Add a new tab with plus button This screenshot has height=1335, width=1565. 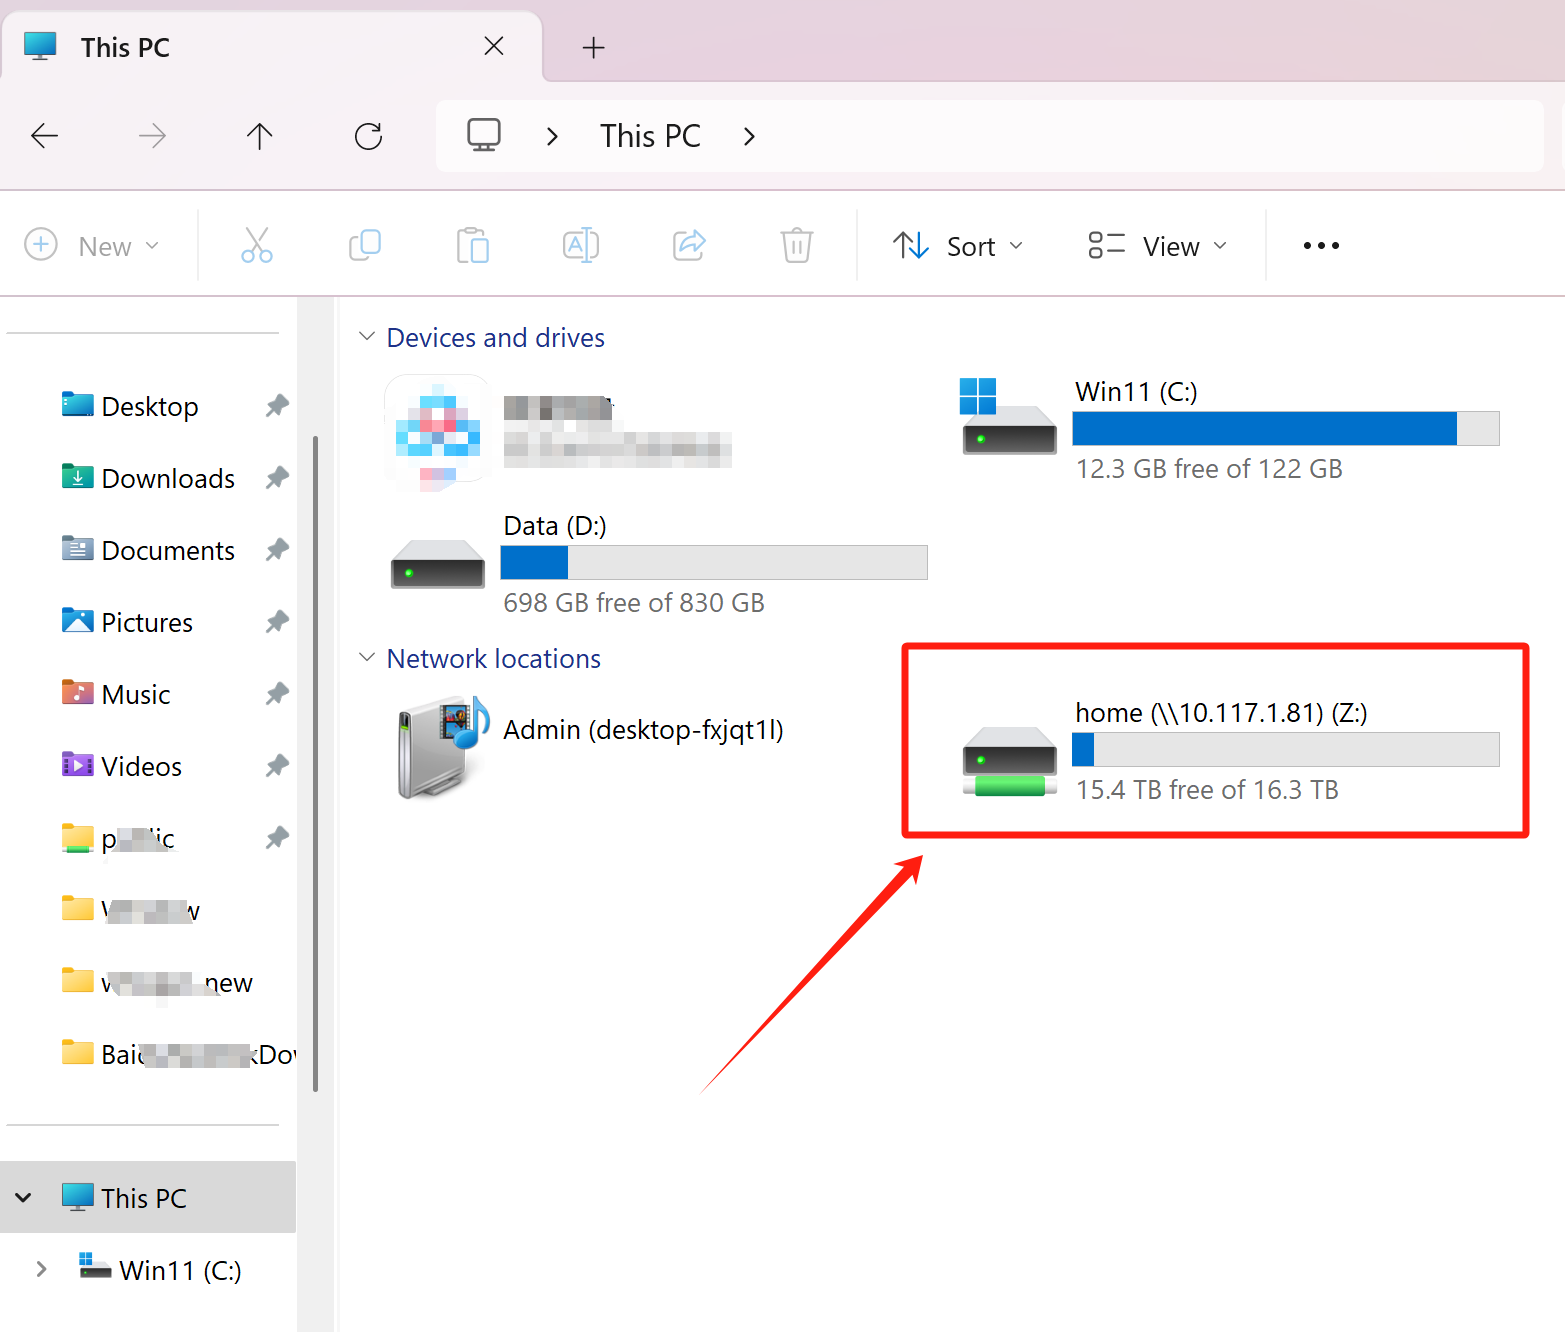(593, 47)
